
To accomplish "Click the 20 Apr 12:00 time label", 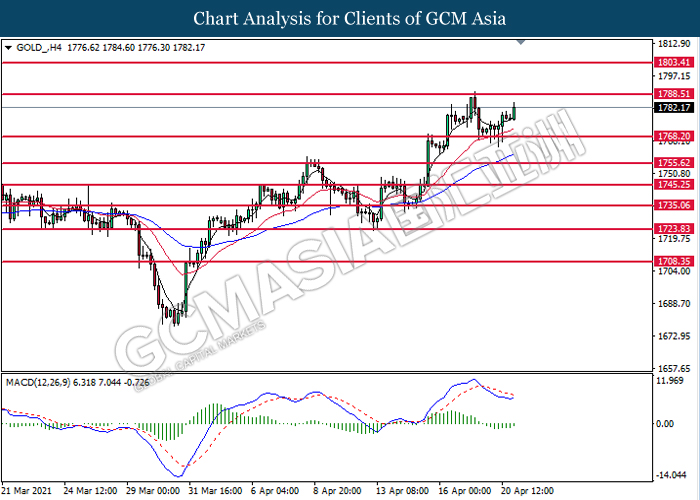I will click(528, 491).
